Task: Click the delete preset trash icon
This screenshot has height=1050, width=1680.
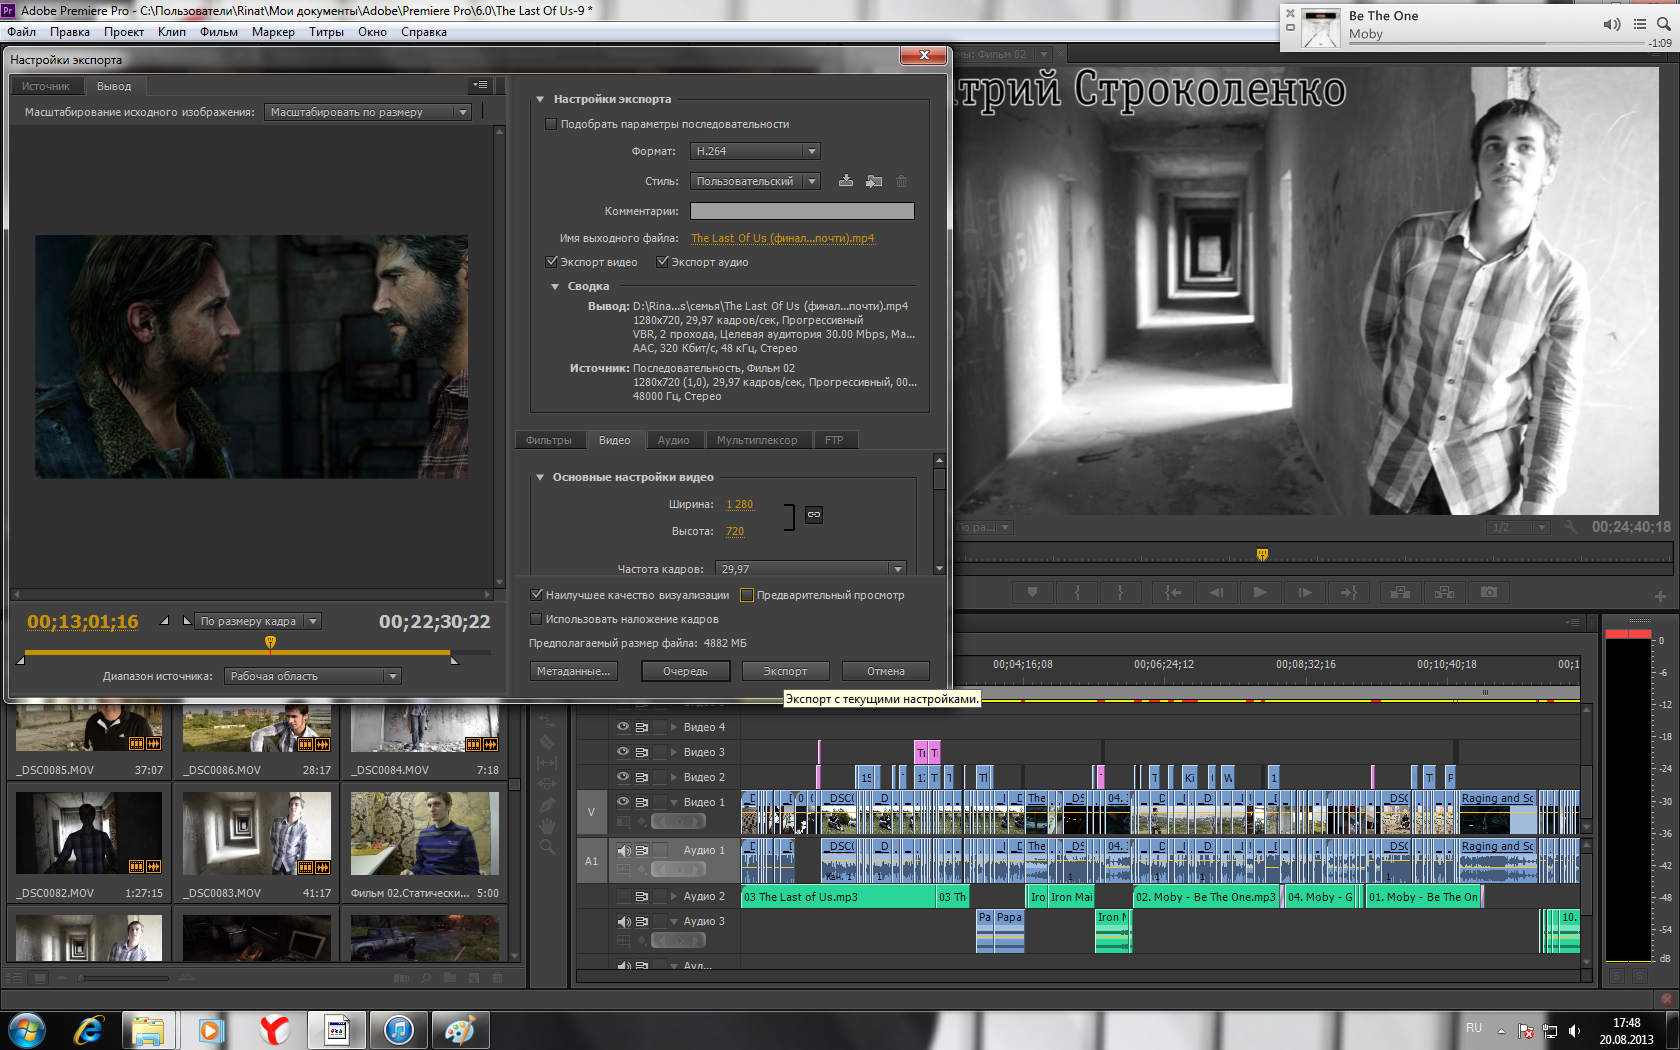Action: pyautogui.click(x=901, y=181)
